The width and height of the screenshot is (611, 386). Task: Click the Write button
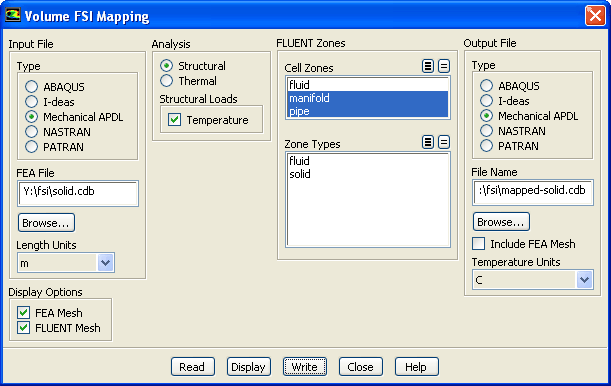[x=305, y=367]
